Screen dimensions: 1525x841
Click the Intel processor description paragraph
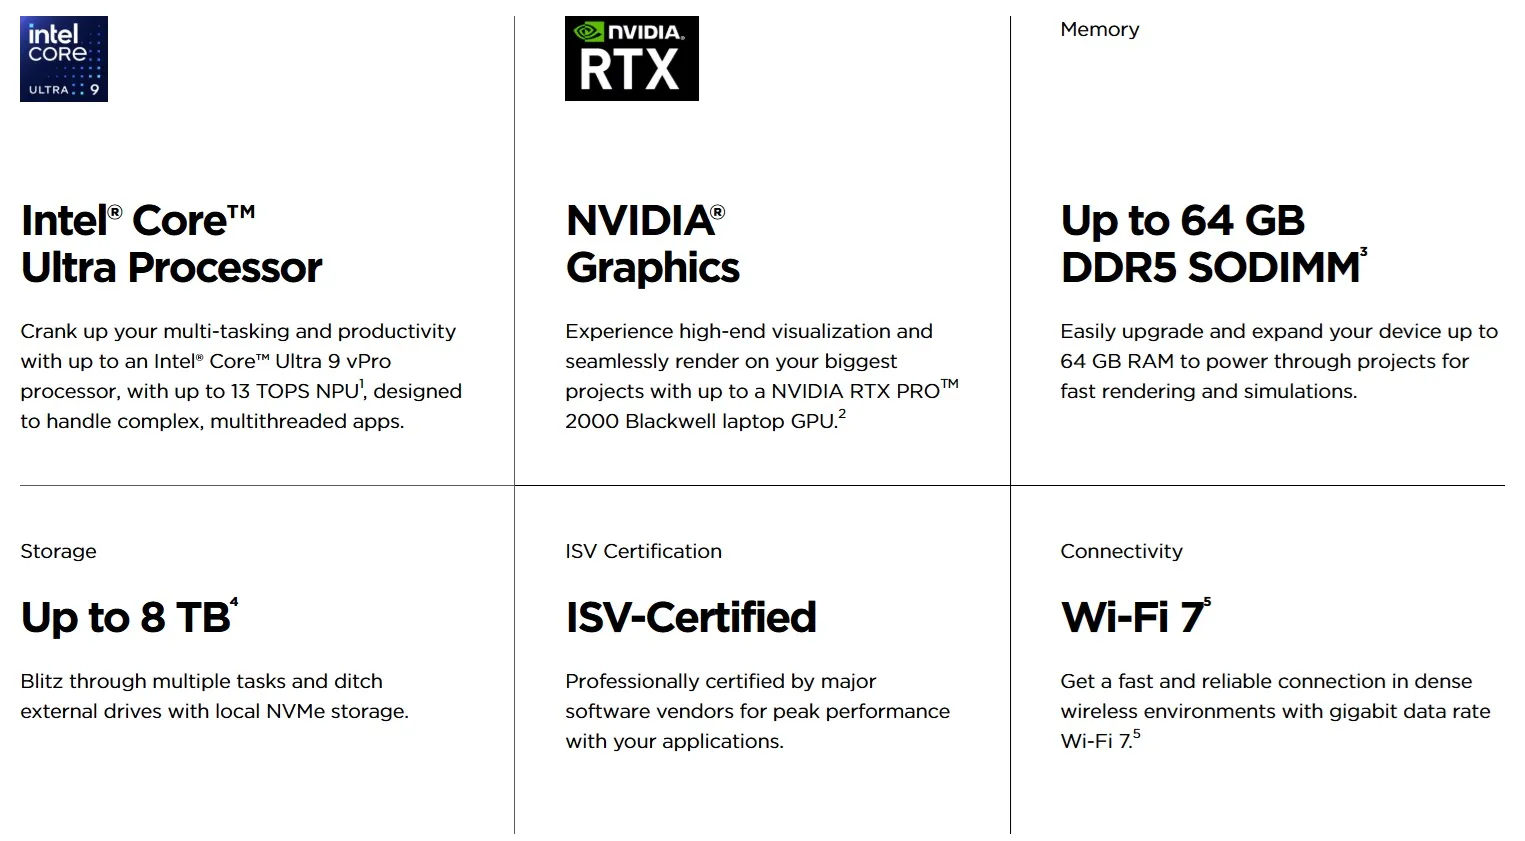241,376
